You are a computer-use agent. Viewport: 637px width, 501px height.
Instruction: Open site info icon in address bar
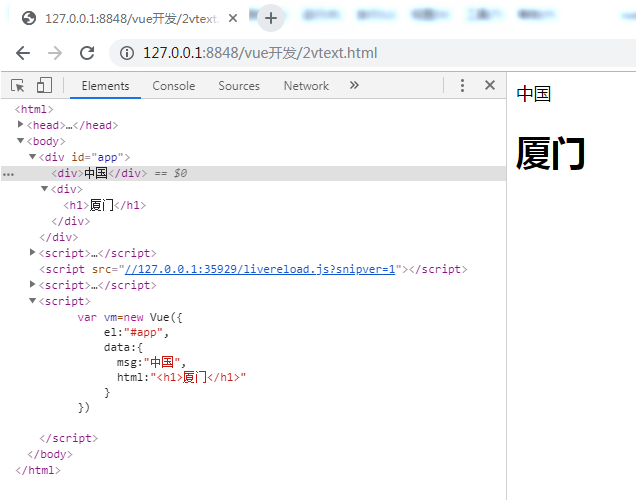coord(127,53)
